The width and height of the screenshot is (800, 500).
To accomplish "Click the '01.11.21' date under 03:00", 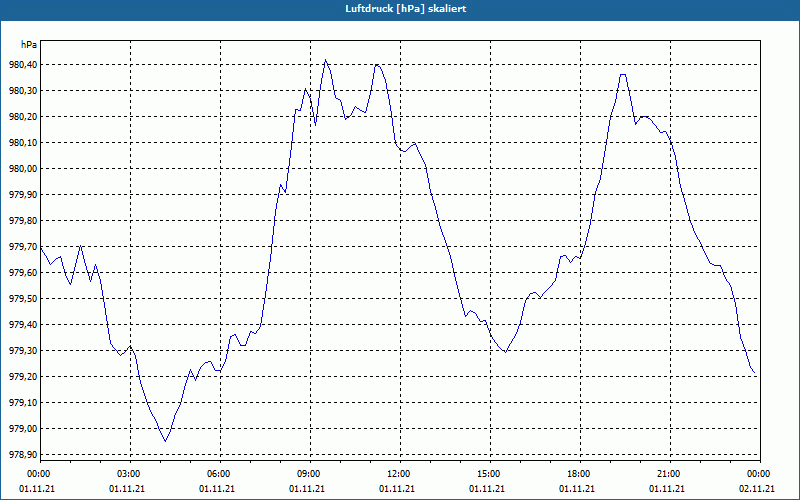I will 127,489.
